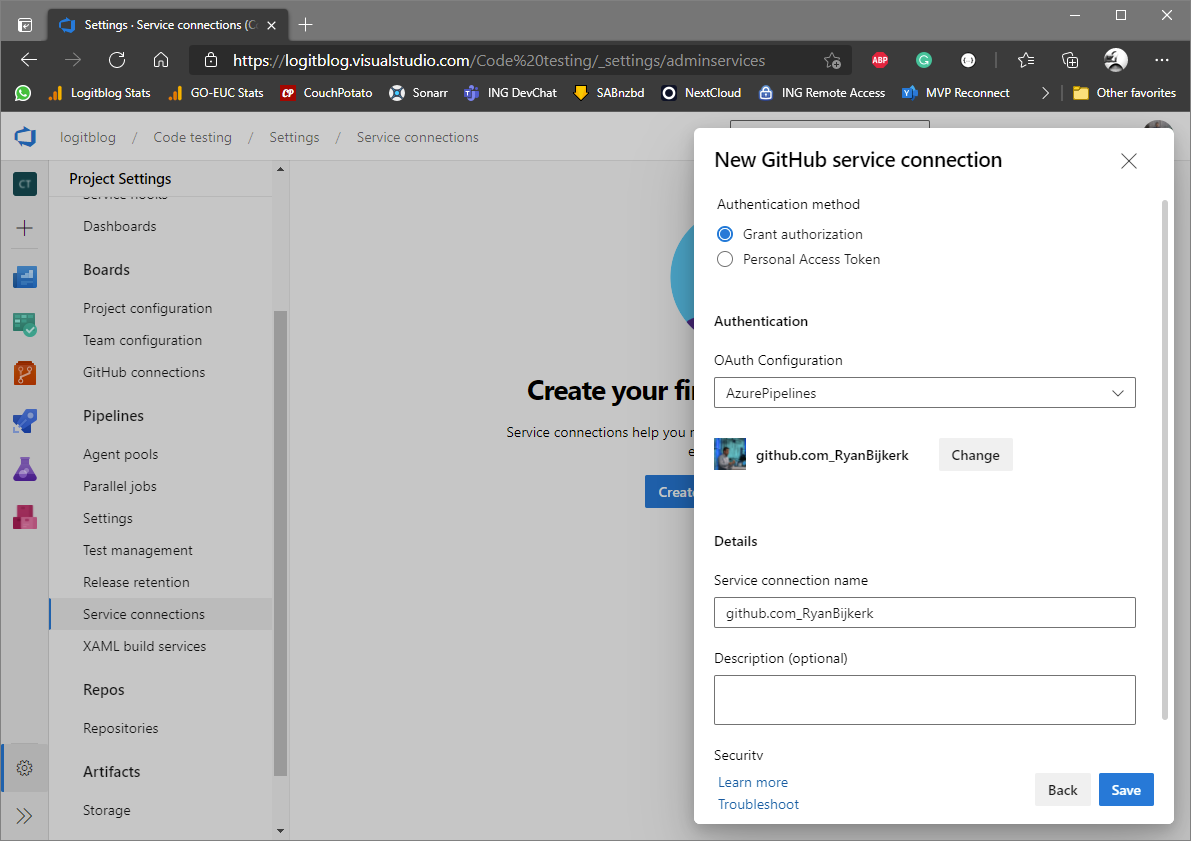This screenshot has height=841, width=1191.
Task: Click Project Settings scroll down arrow
Action: pos(280,830)
